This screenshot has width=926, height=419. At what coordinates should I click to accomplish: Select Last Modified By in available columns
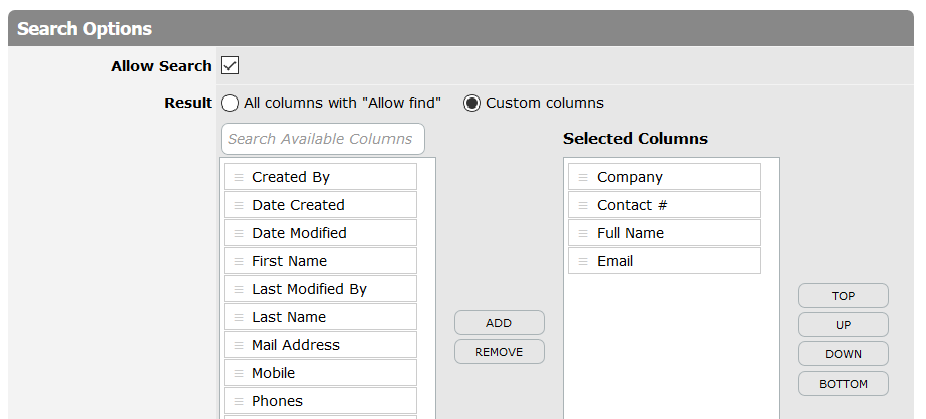(320, 289)
